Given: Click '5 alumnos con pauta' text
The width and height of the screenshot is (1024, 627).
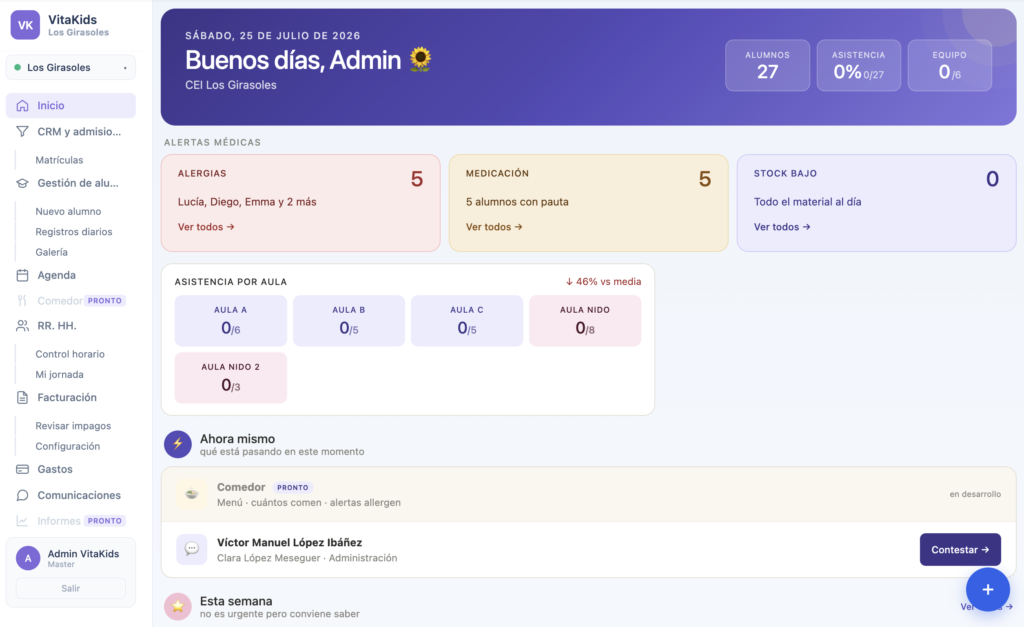Looking at the screenshot, I should 517,202.
